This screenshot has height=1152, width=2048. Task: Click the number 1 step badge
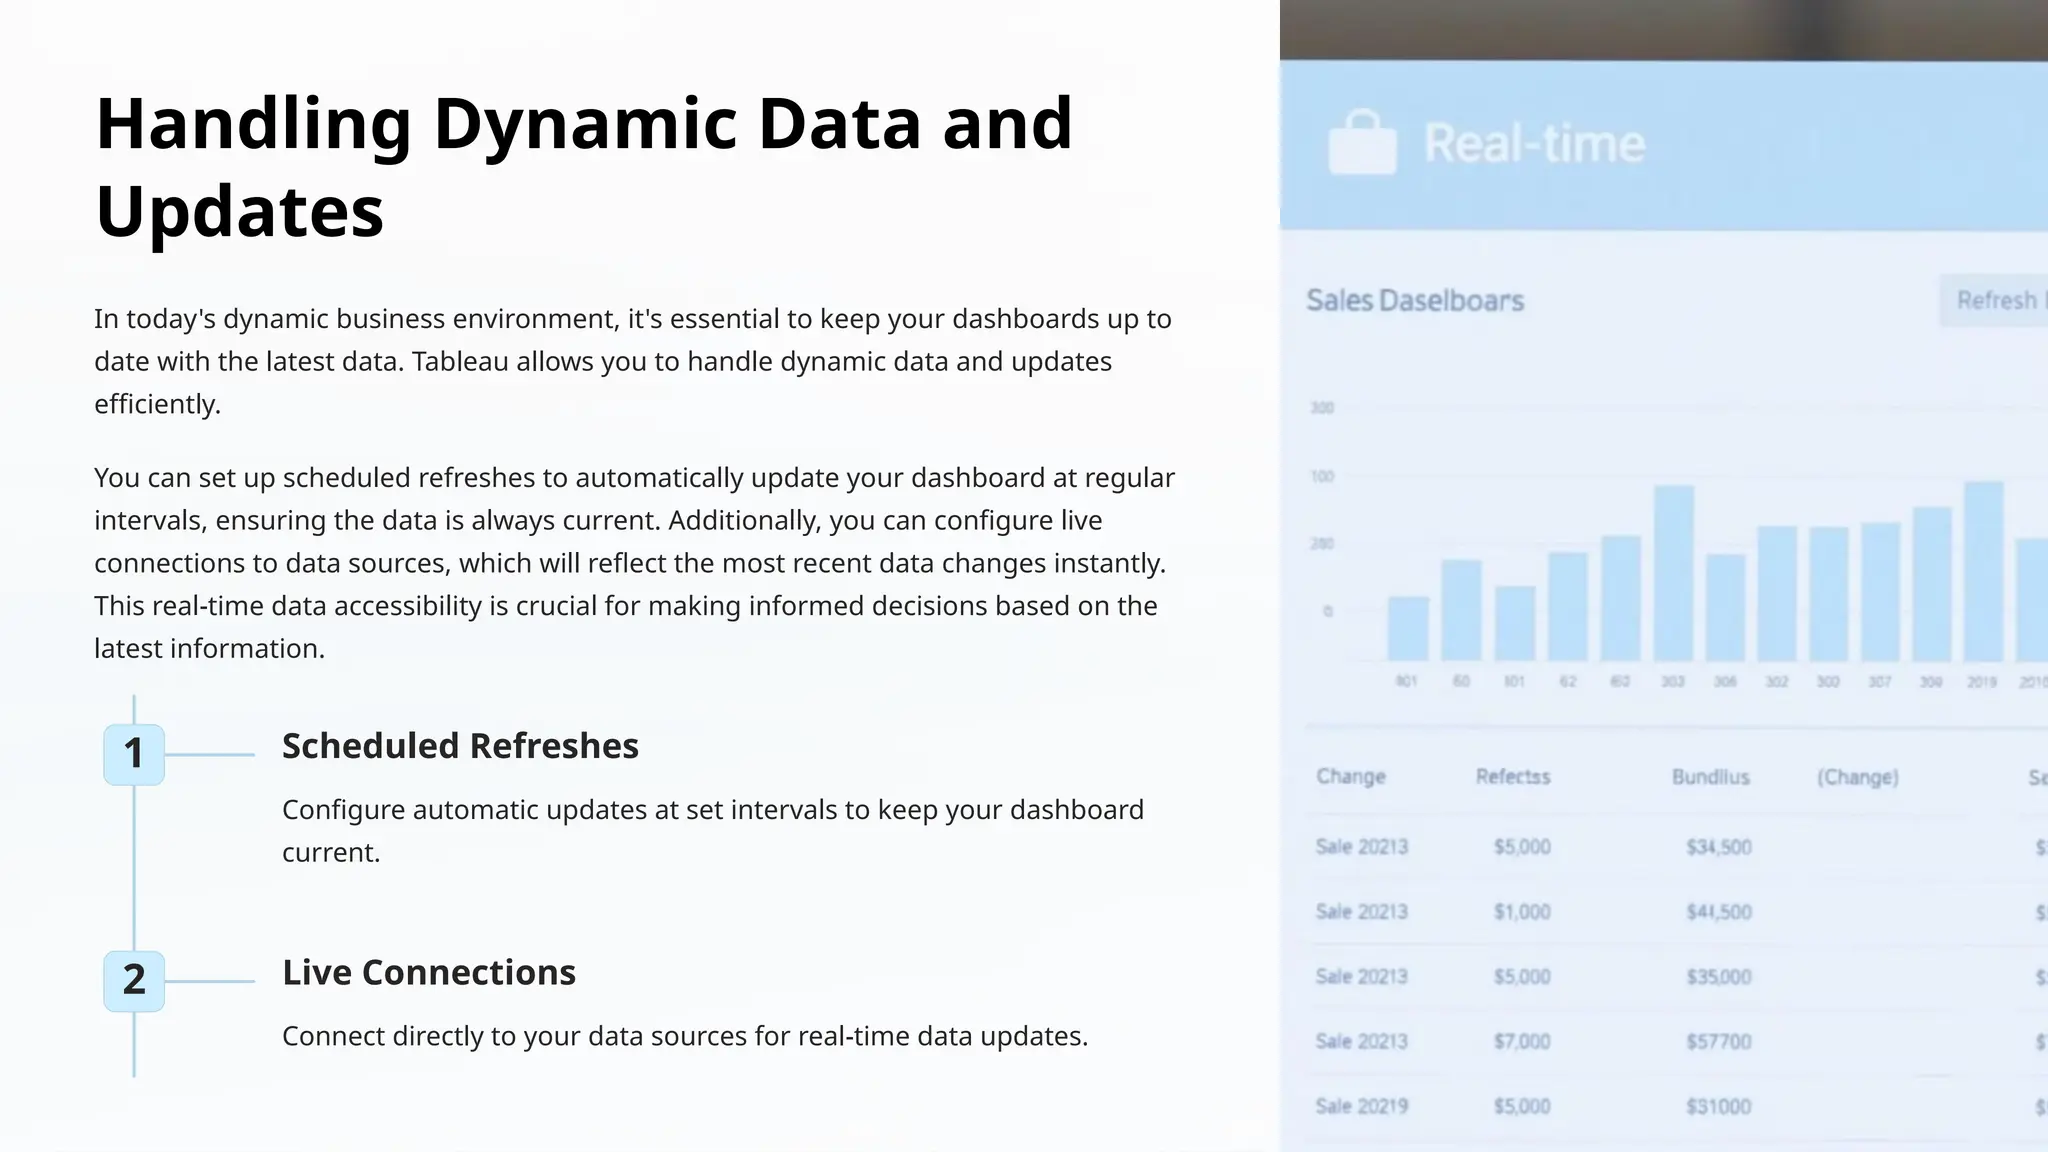[x=134, y=754]
